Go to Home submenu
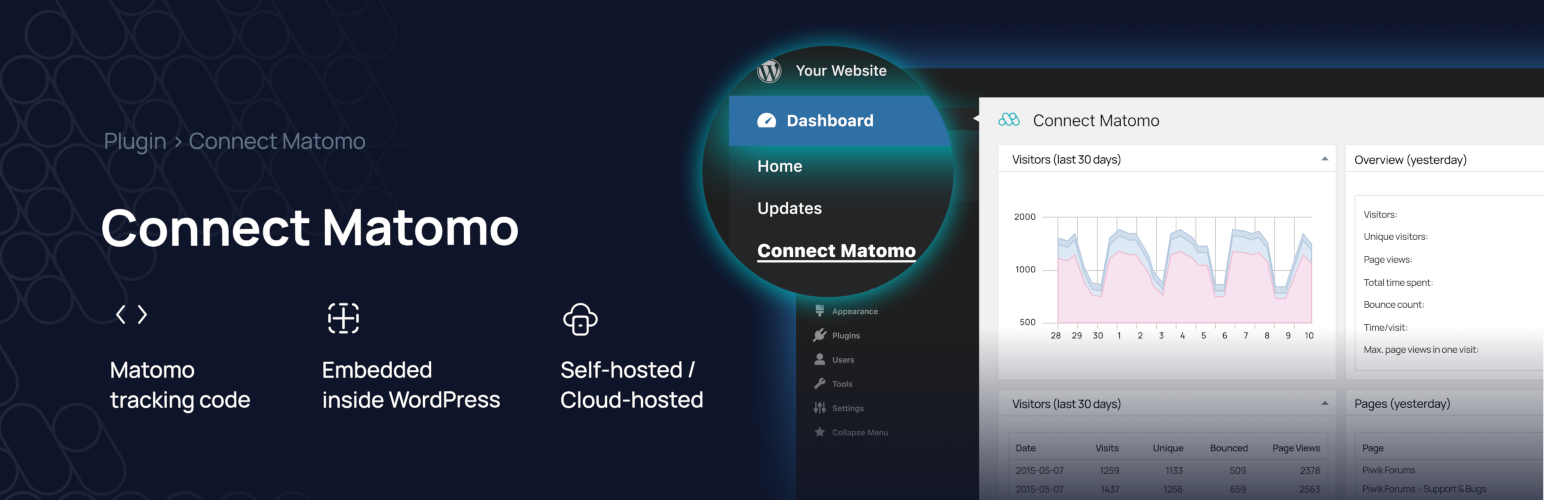Screen dimensions: 1544x500 tap(780, 166)
